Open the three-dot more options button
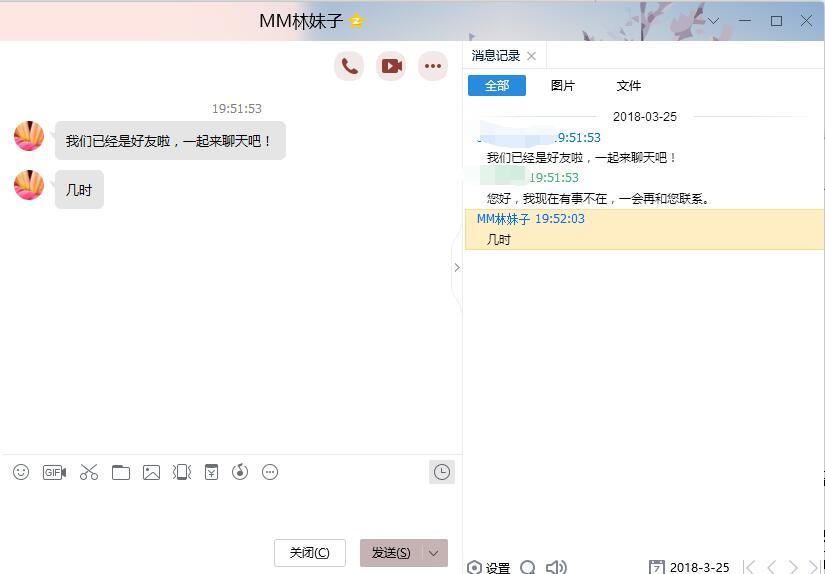The height and width of the screenshot is (574, 825). pos(433,66)
